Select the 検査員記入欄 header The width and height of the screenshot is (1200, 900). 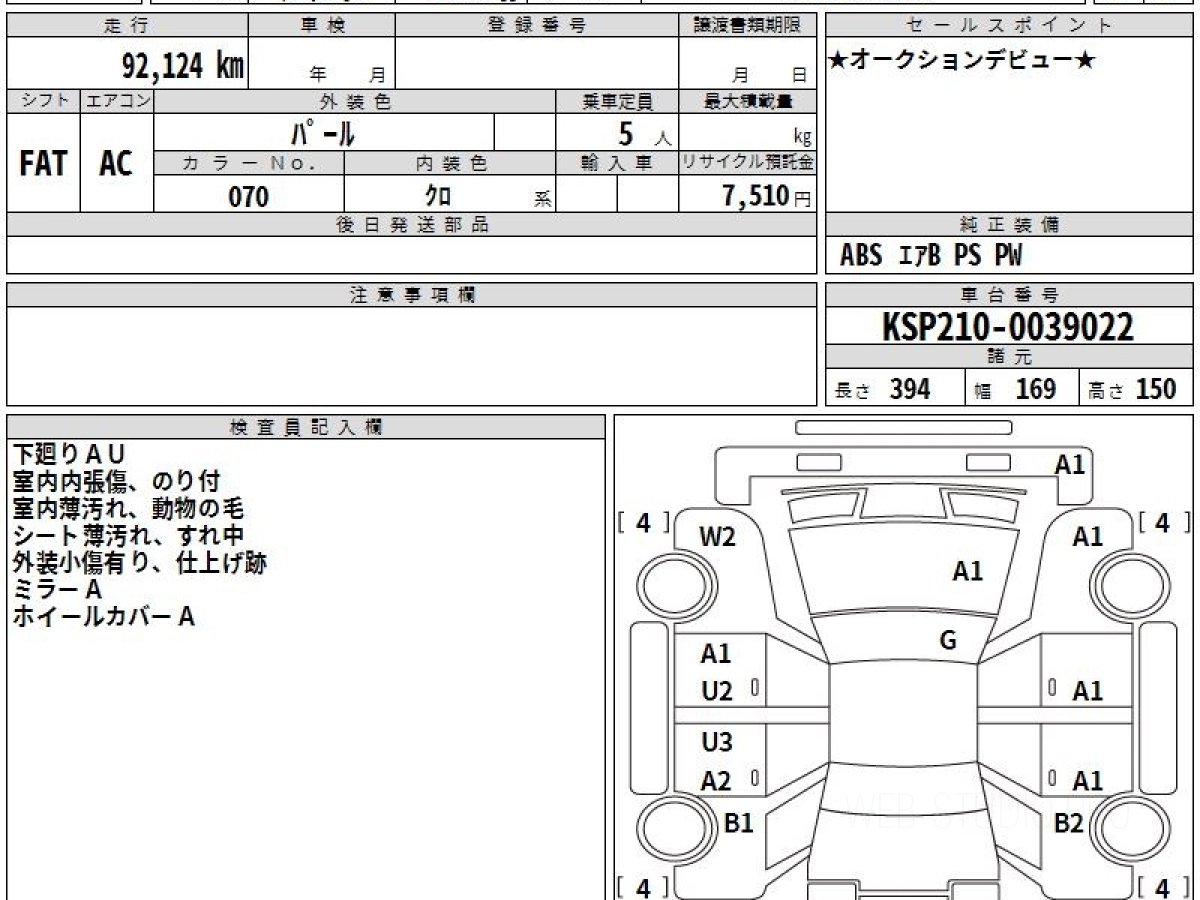[x=306, y=426]
